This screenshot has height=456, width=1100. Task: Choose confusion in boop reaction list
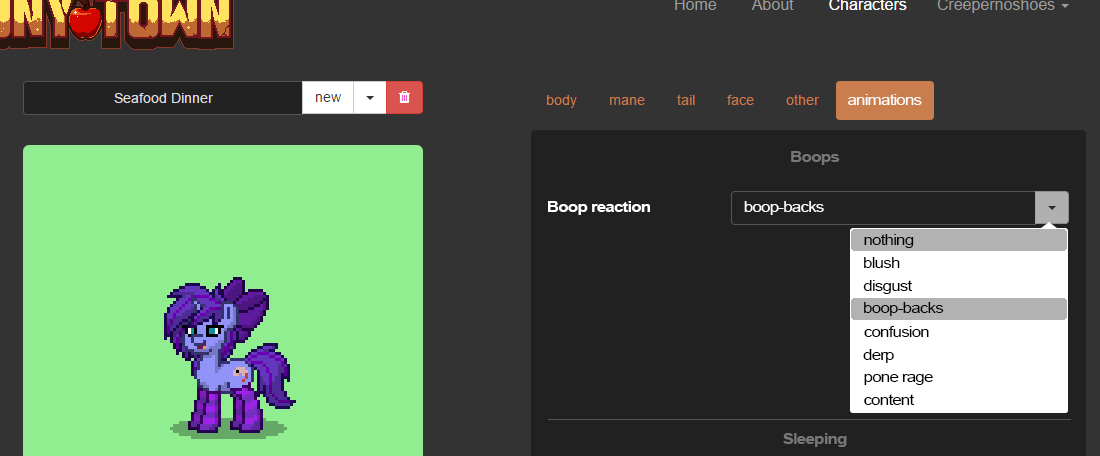pos(959,332)
